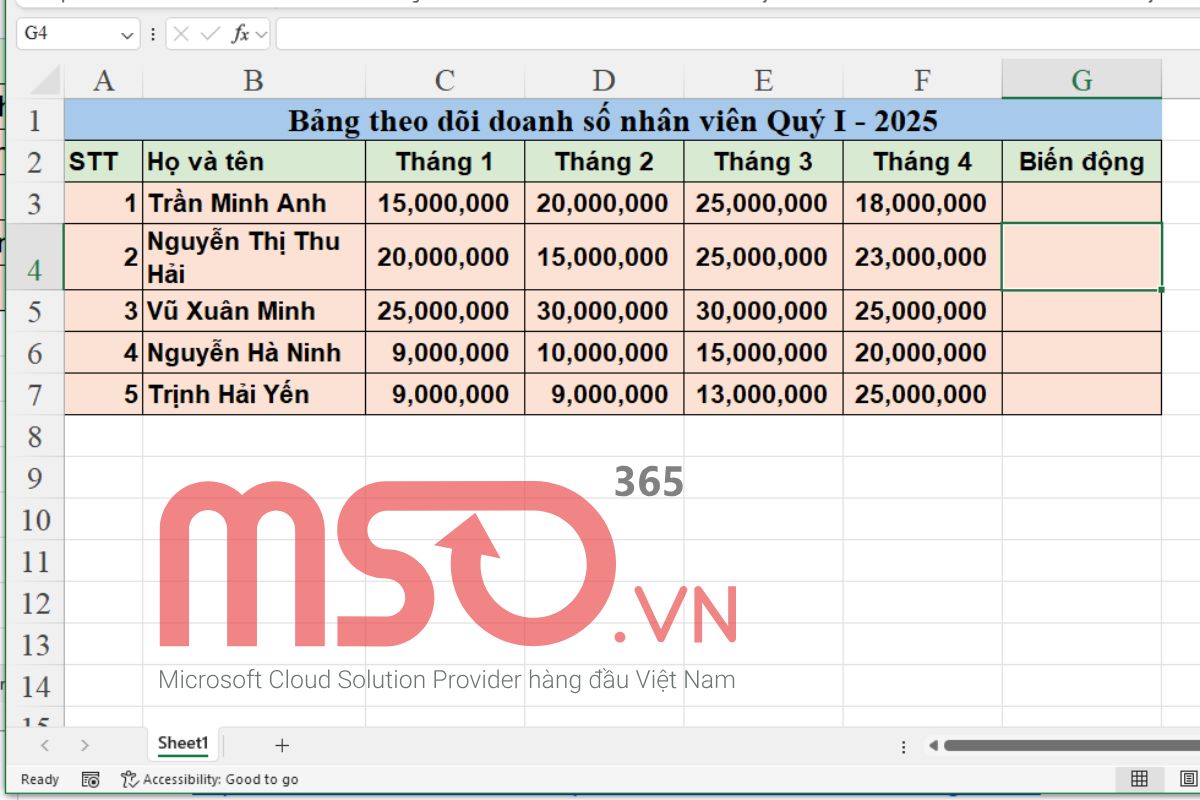This screenshot has height=800, width=1200.
Task: Click the cell Nguyễn Thị Thu Hải
Action: pyautogui.click(x=254, y=257)
